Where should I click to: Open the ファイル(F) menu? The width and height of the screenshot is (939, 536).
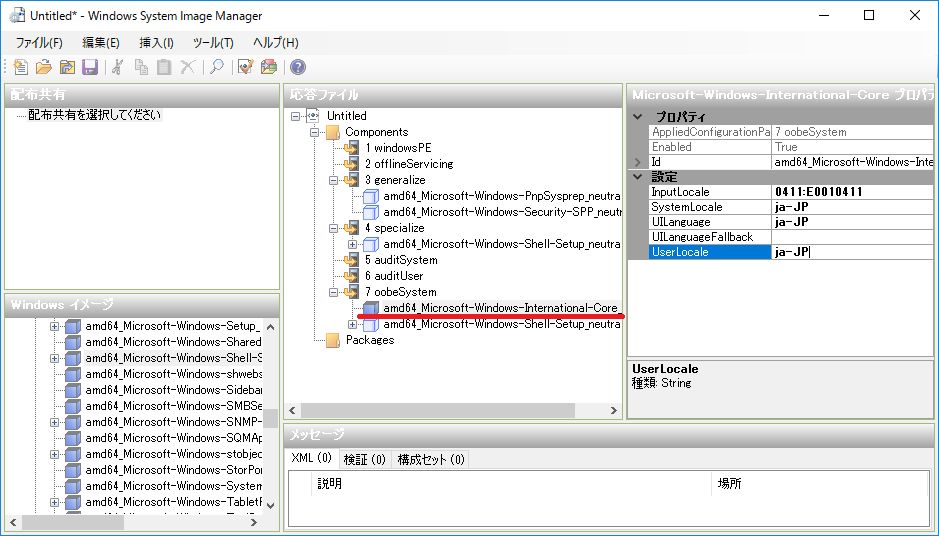pos(39,43)
